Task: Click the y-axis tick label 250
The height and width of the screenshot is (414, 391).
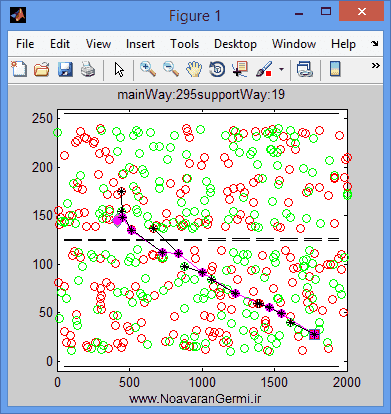Action: click(42, 119)
